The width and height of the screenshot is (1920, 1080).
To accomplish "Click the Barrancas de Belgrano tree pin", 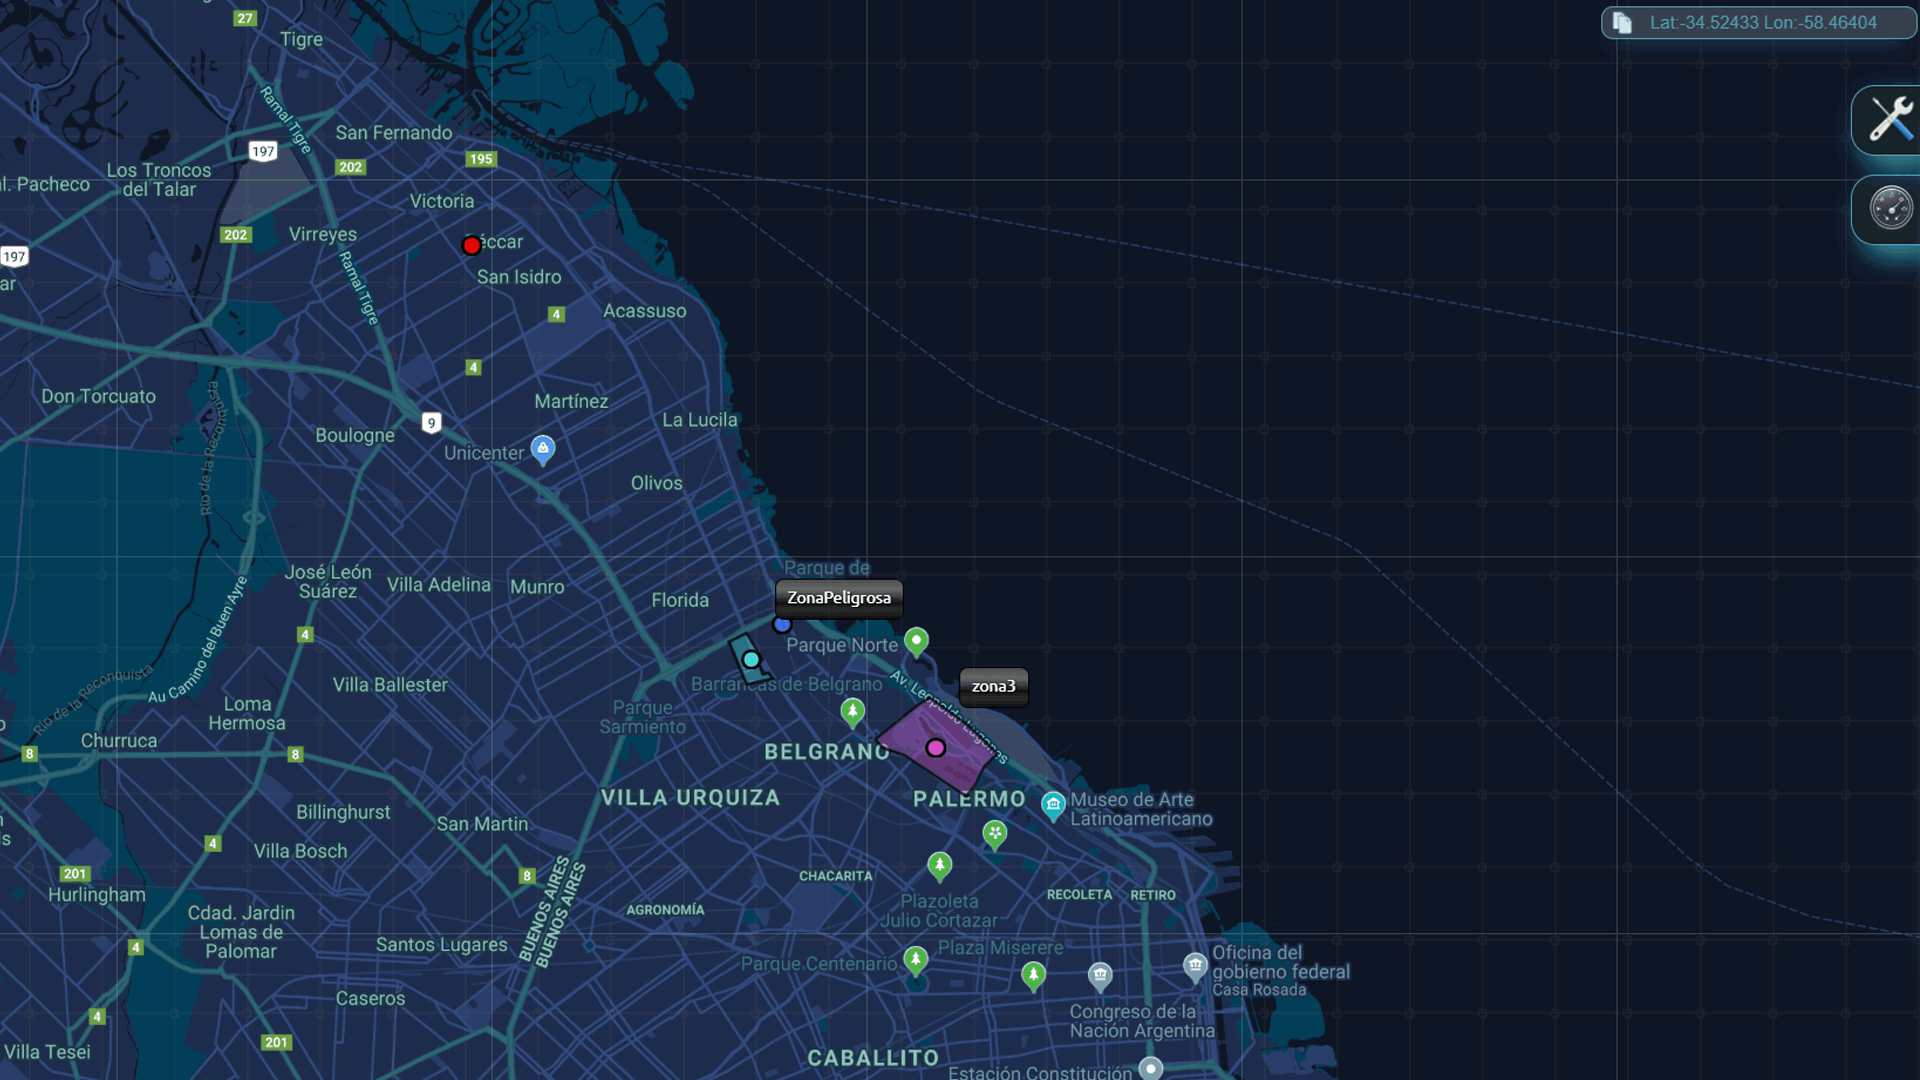I will click(x=852, y=712).
